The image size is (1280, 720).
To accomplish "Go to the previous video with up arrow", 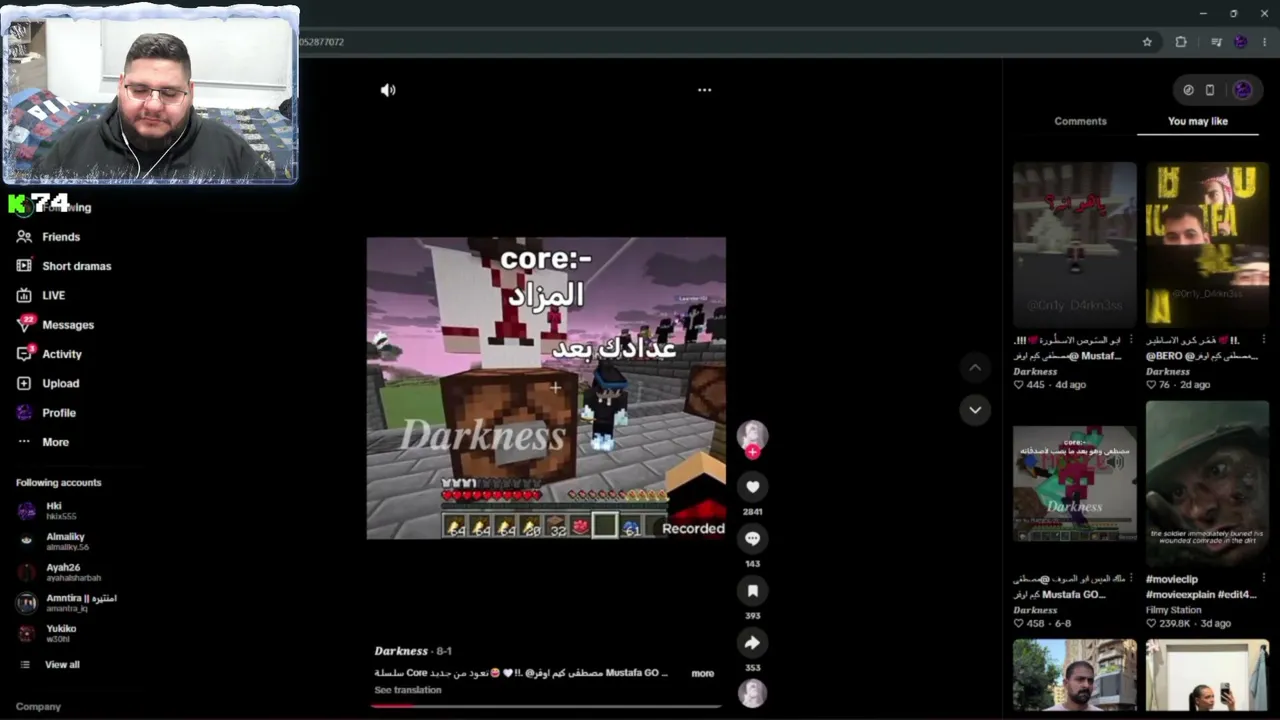I will (x=975, y=367).
